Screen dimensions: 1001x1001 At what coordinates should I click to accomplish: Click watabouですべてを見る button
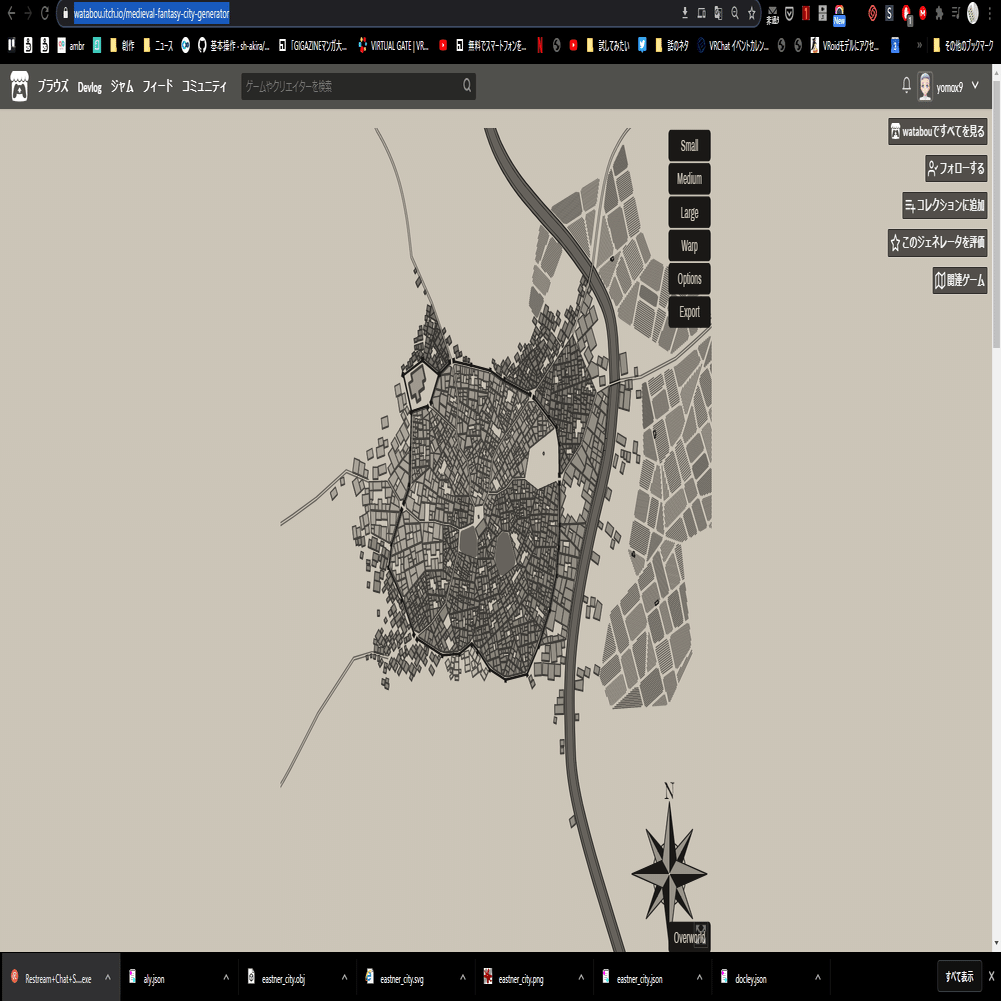[x=938, y=132]
